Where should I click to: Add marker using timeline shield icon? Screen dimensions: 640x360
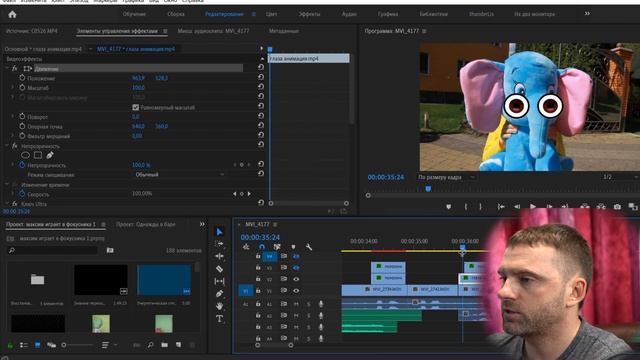[x=293, y=247]
